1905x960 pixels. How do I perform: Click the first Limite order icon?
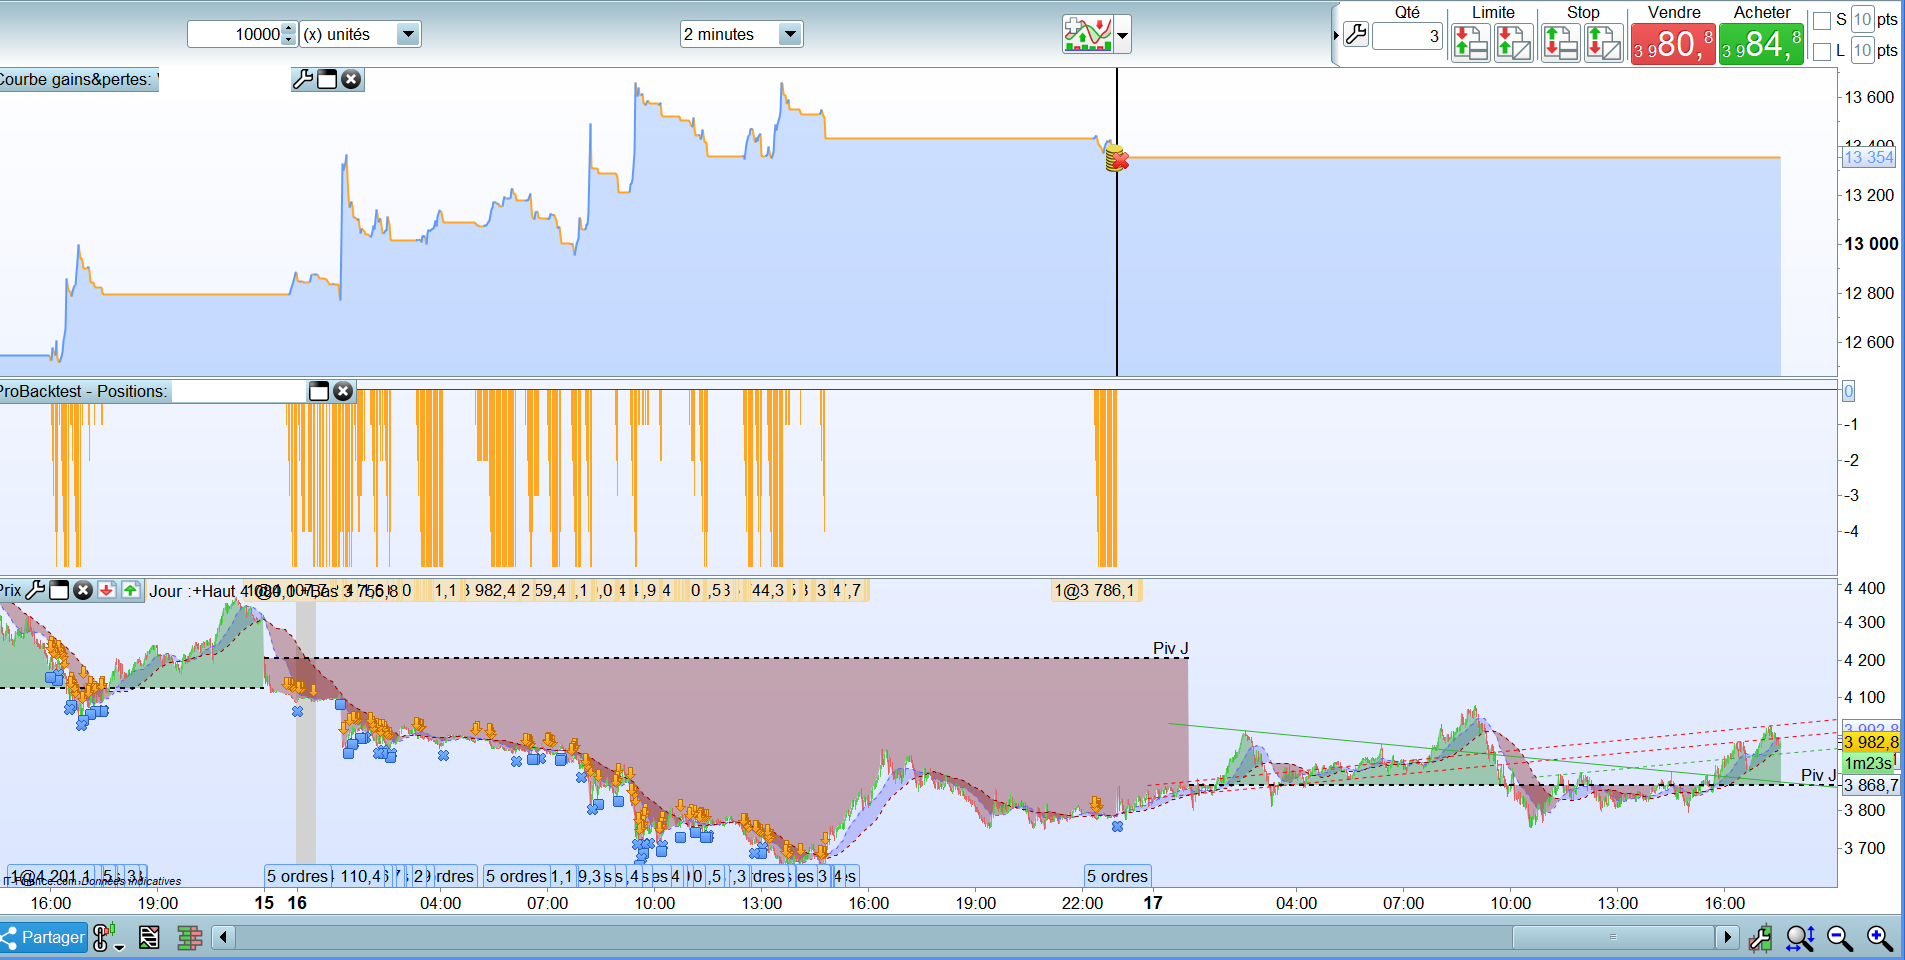[x=1470, y=43]
